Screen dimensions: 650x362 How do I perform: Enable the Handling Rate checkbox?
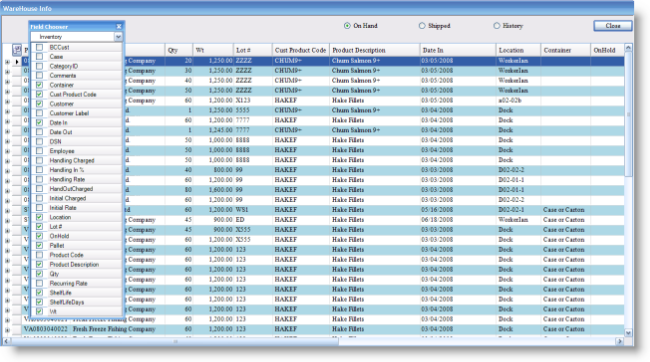[x=39, y=180]
